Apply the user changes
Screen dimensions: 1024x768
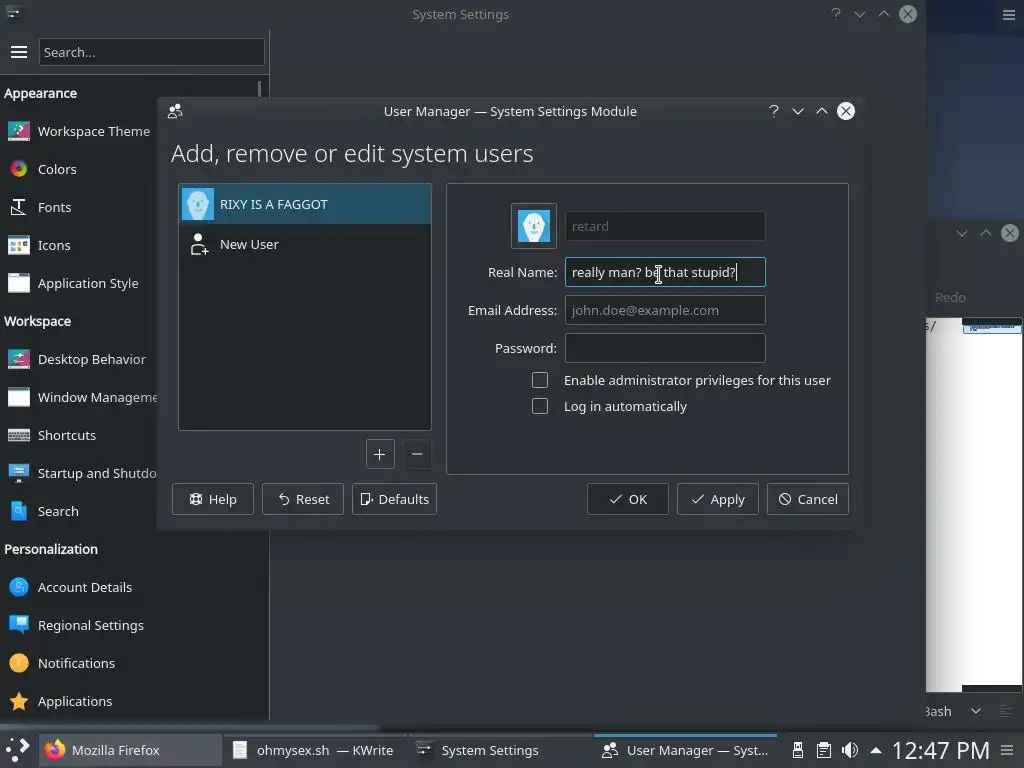coord(718,499)
